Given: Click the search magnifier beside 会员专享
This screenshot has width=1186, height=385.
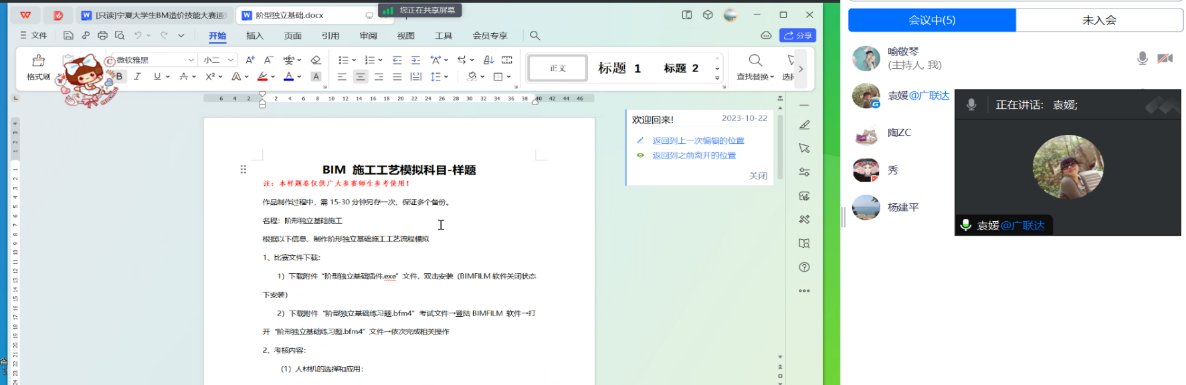Looking at the screenshot, I should click(535, 36).
